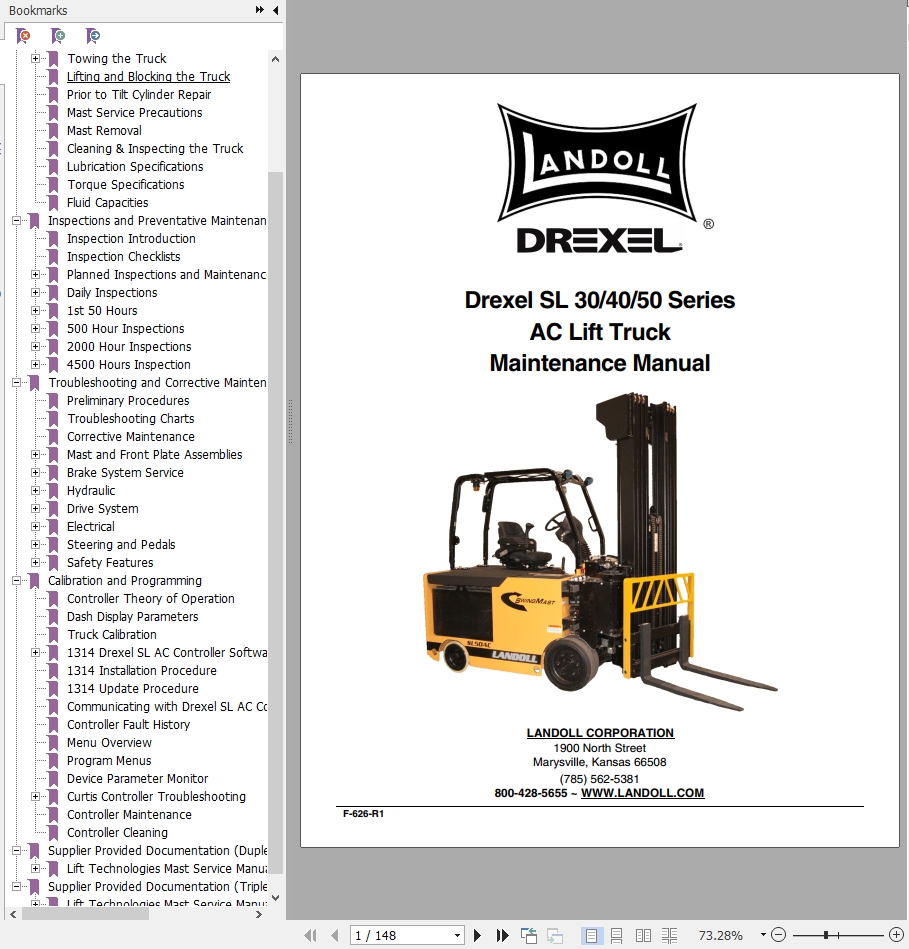This screenshot has width=909, height=949.
Task: Expand the Towing the Truck bookmark
Action: tap(35, 59)
